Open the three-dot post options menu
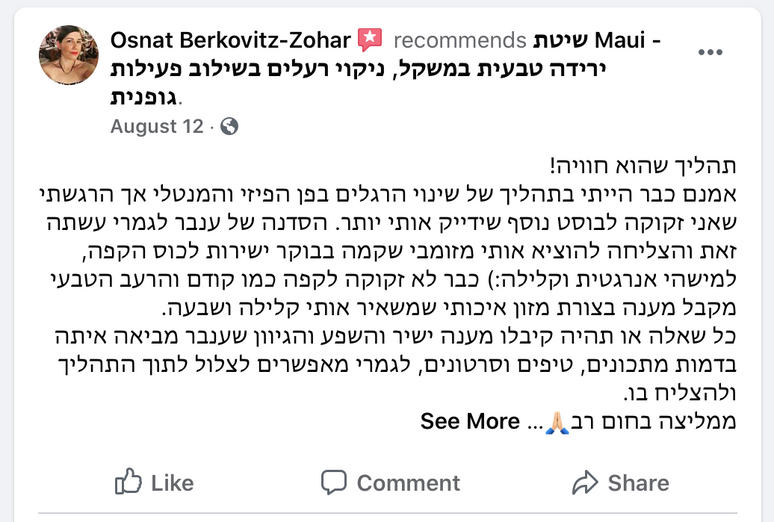This screenshot has width=774, height=522. [710, 52]
